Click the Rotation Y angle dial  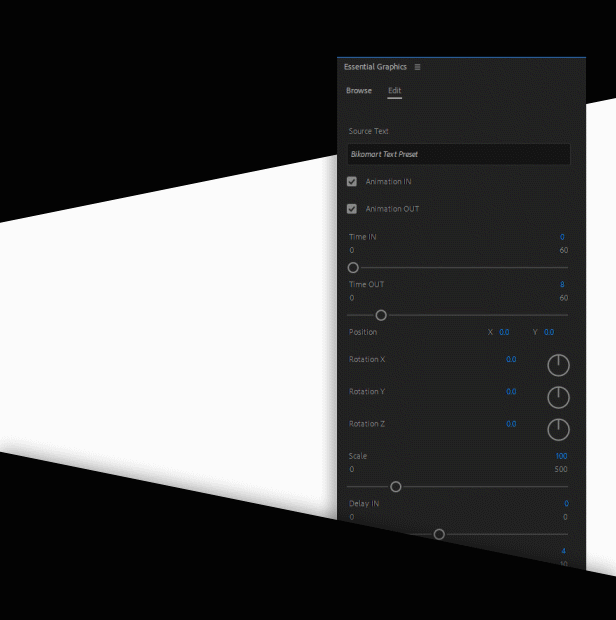(x=558, y=398)
